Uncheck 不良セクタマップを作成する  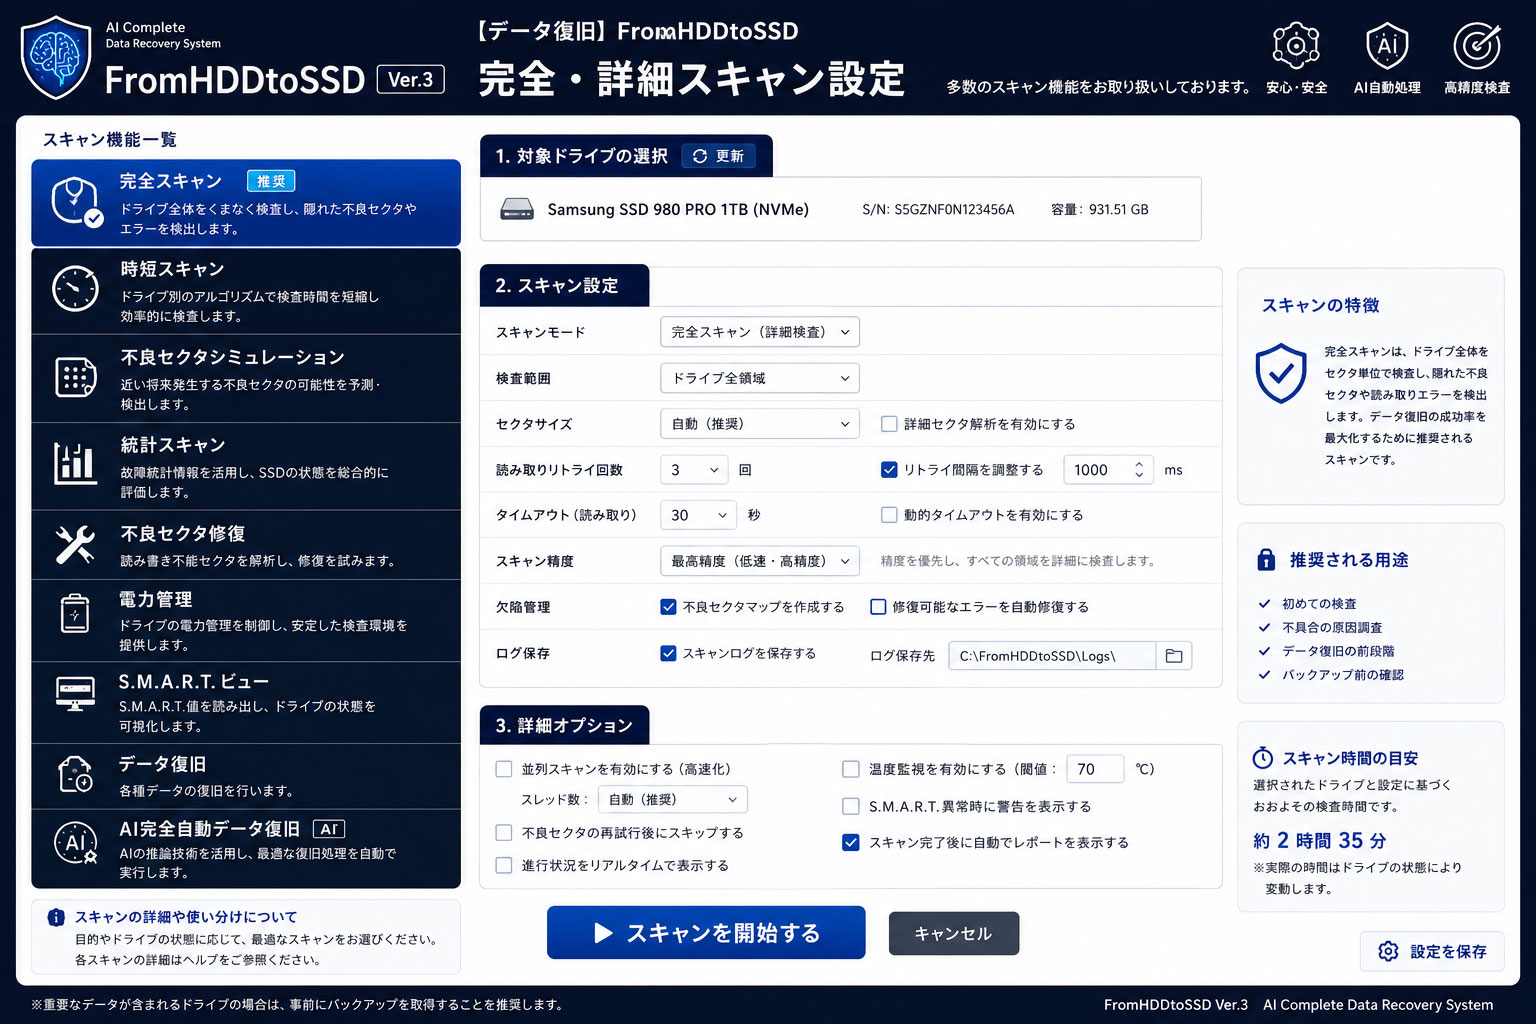coord(668,607)
